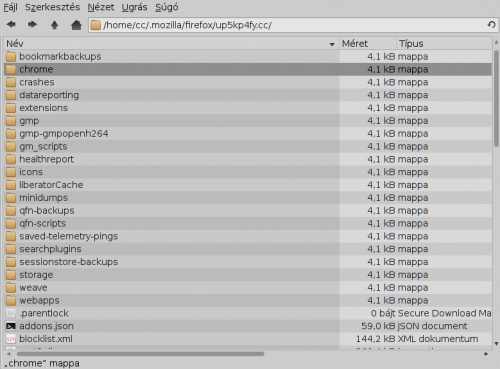Click the folder icon beside liberatorCache
The image size is (500, 369).
(x=11, y=185)
